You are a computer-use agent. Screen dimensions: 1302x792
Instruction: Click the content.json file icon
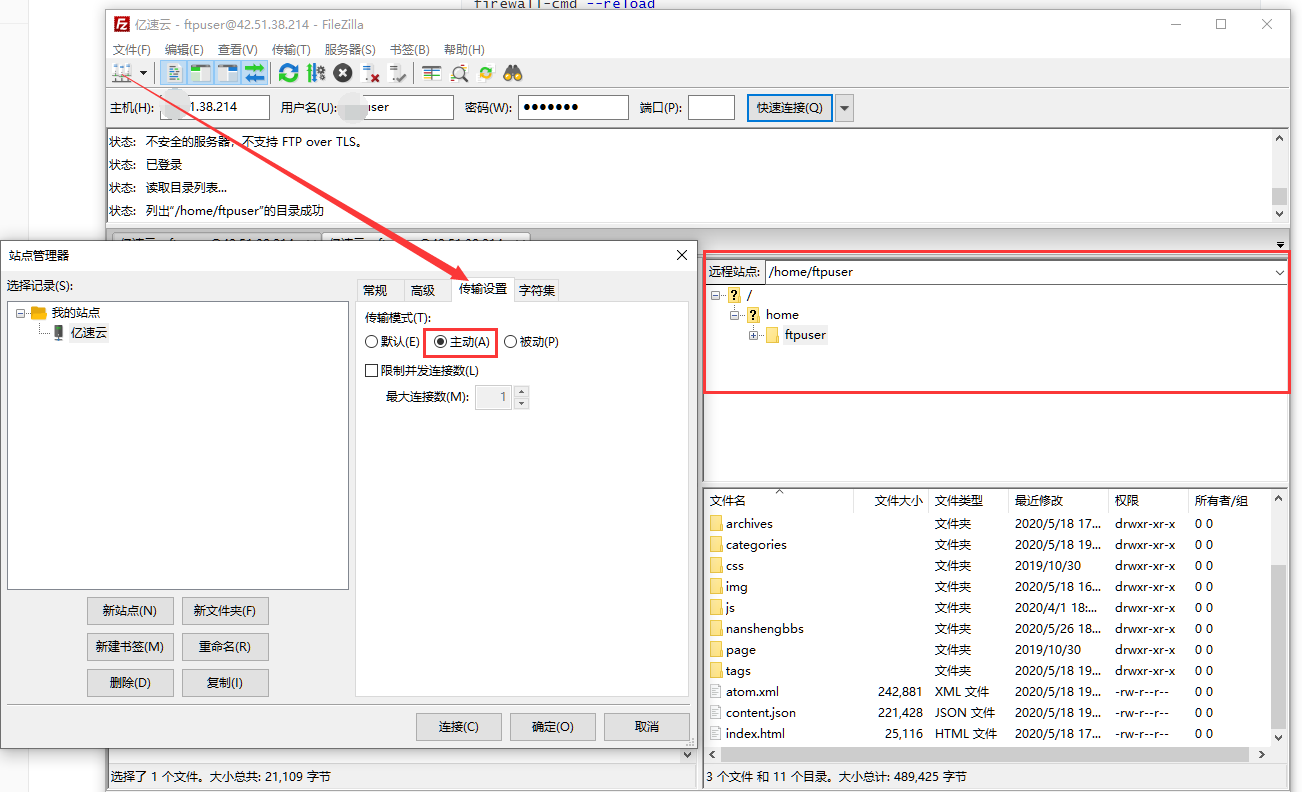tap(716, 712)
